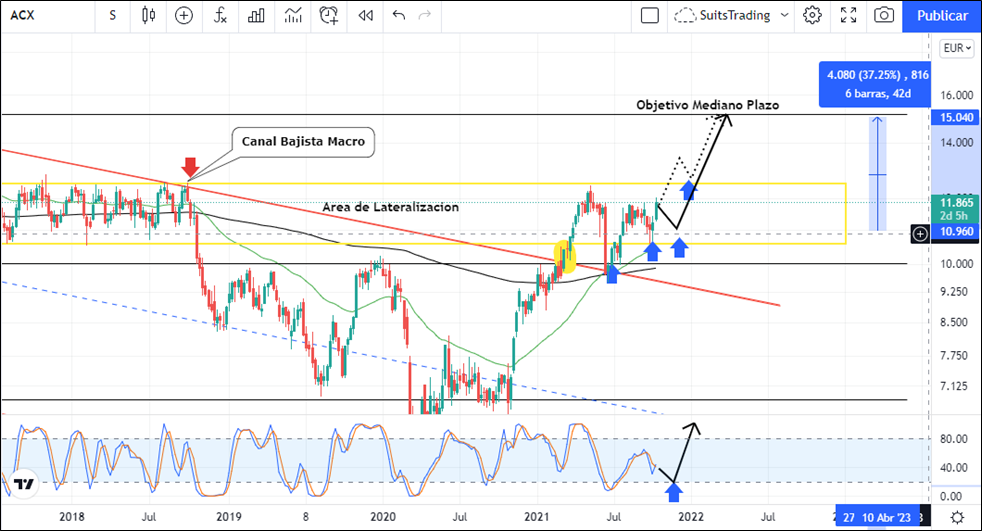Open the EUR currency dropdown
Image resolution: width=982 pixels, height=531 pixels.
tap(957, 48)
